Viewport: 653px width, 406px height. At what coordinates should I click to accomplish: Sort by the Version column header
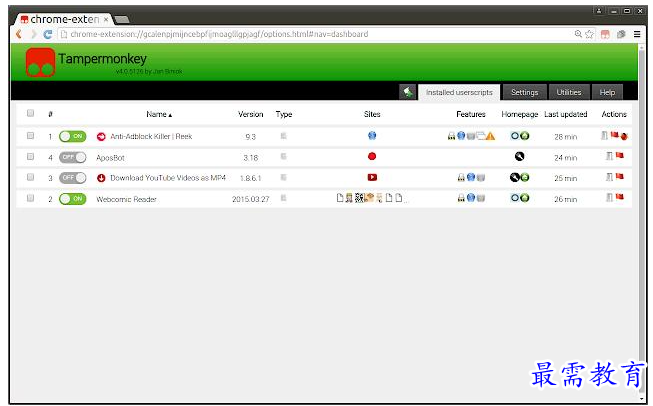(x=251, y=114)
